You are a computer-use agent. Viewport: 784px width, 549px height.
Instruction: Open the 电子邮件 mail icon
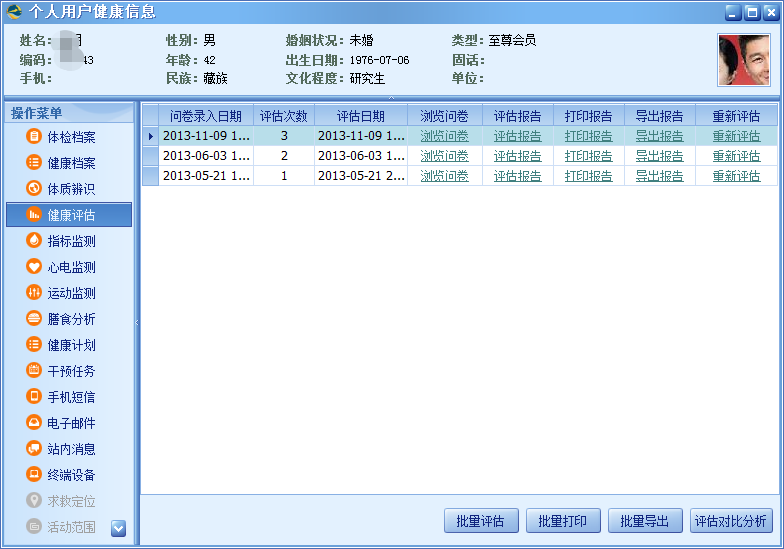pyautogui.click(x=34, y=423)
